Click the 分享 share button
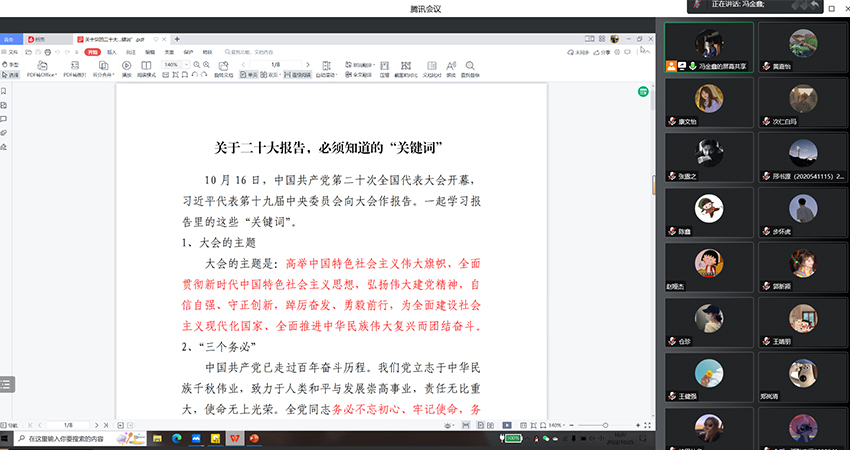850x450 pixels. click(x=604, y=51)
